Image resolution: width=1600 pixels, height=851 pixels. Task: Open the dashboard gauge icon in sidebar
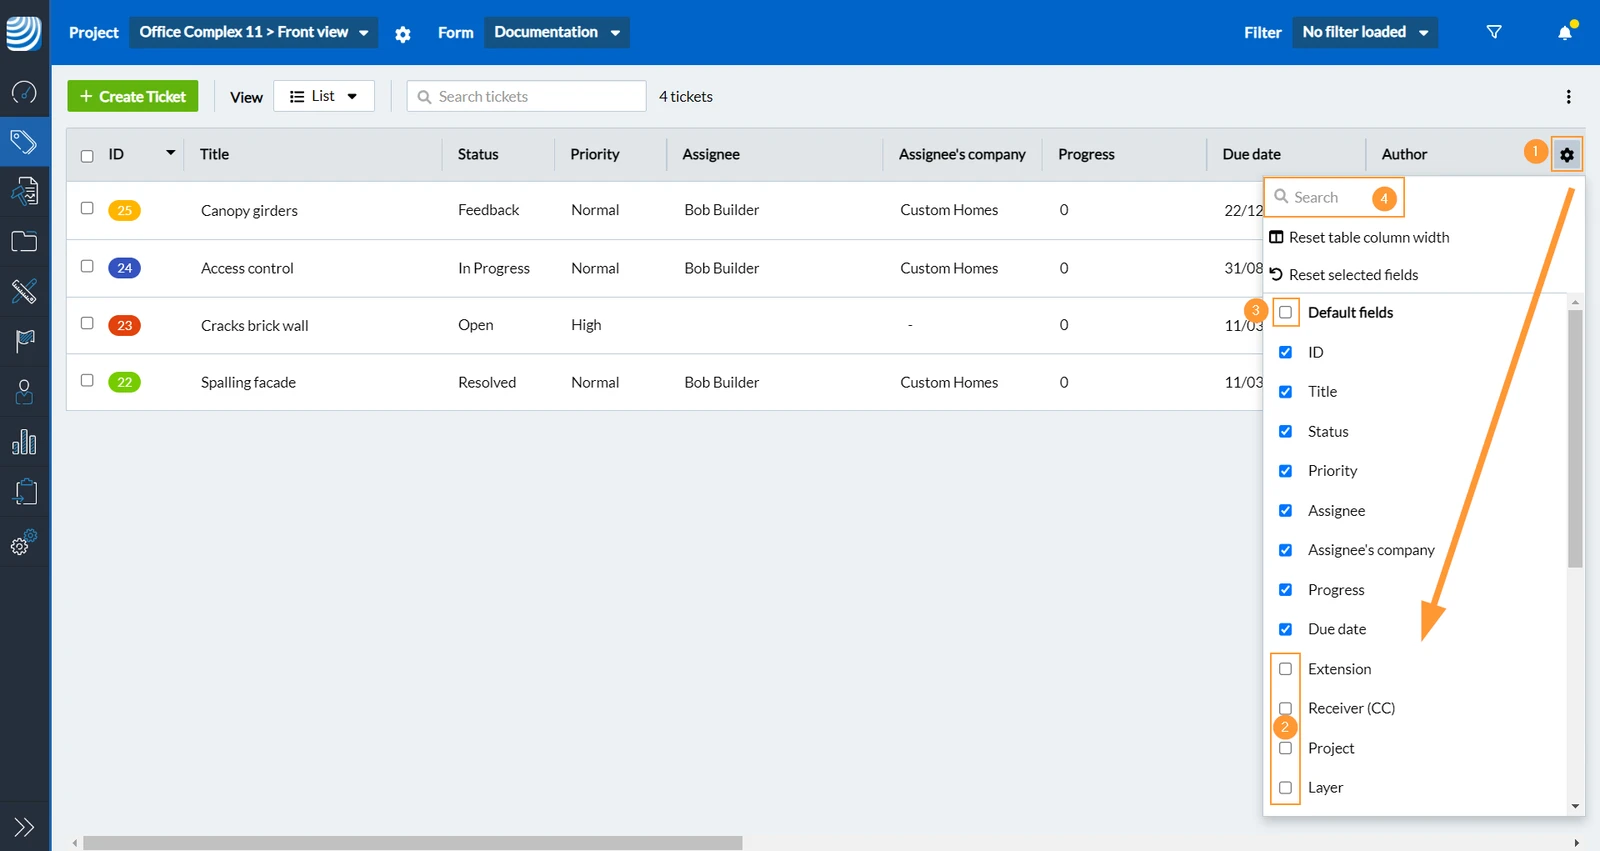tap(24, 93)
